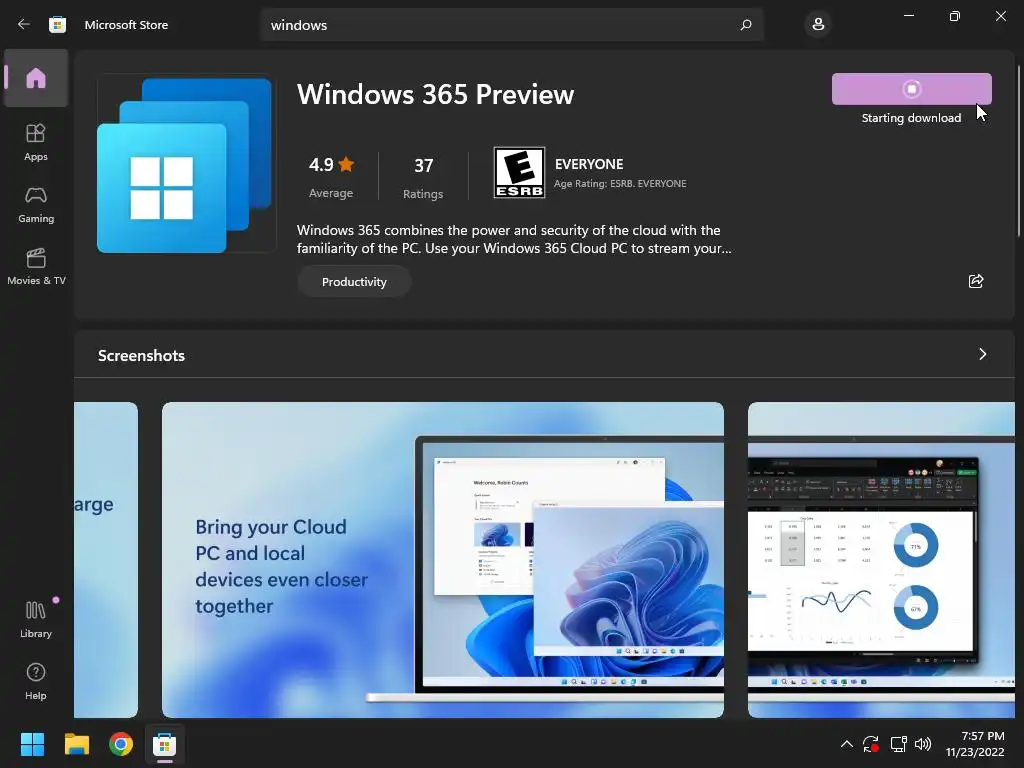The width and height of the screenshot is (1024, 768).
Task: Click the page vertical scrollbar
Action: [x=1019, y=150]
